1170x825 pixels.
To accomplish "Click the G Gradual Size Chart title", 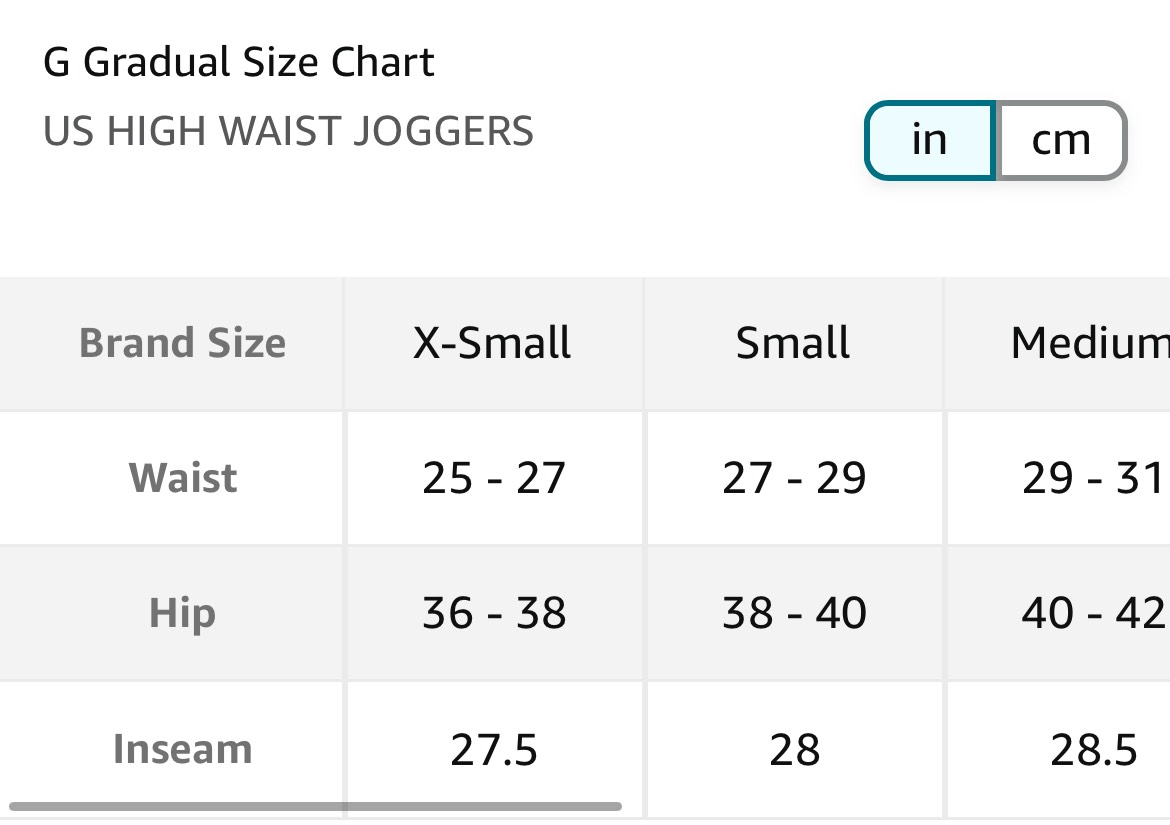I will click(x=239, y=63).
